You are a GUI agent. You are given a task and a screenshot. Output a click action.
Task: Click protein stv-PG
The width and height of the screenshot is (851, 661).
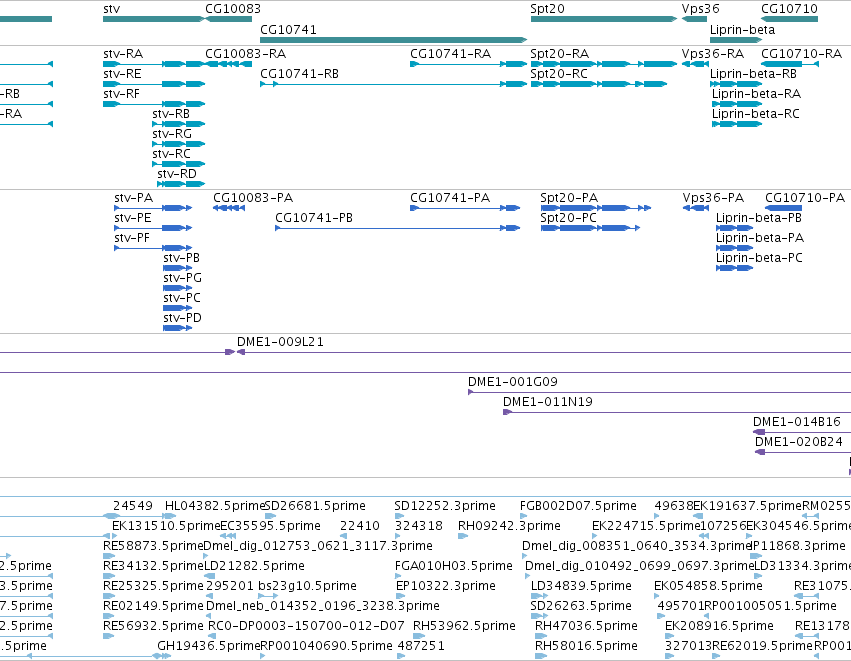[x=177, y=288]
